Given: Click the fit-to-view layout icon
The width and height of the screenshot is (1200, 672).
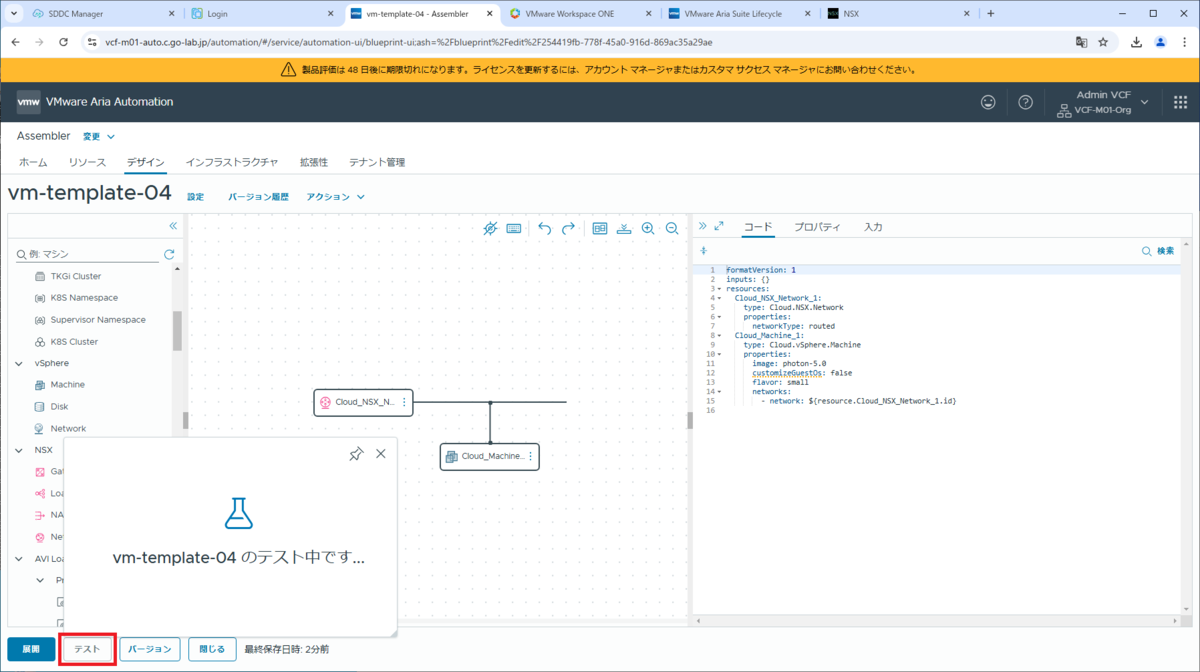Looking at the screenshot, I should click(x=600, y=228).
